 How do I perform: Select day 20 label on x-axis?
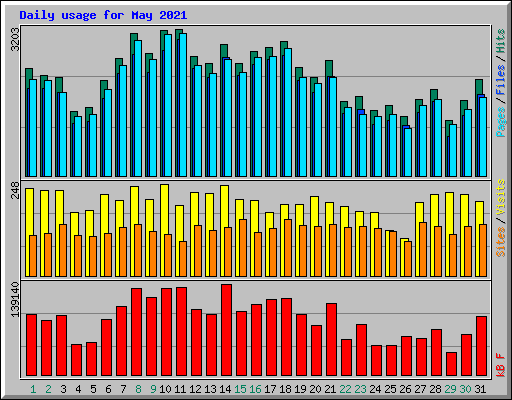pos(315,389)
